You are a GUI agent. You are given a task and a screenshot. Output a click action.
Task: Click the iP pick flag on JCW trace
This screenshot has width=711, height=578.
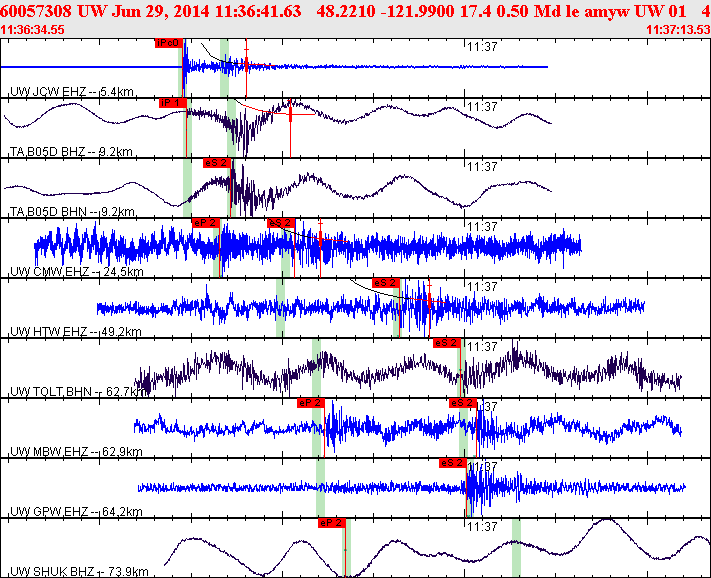pyautogui.click(x=168, y=43)
